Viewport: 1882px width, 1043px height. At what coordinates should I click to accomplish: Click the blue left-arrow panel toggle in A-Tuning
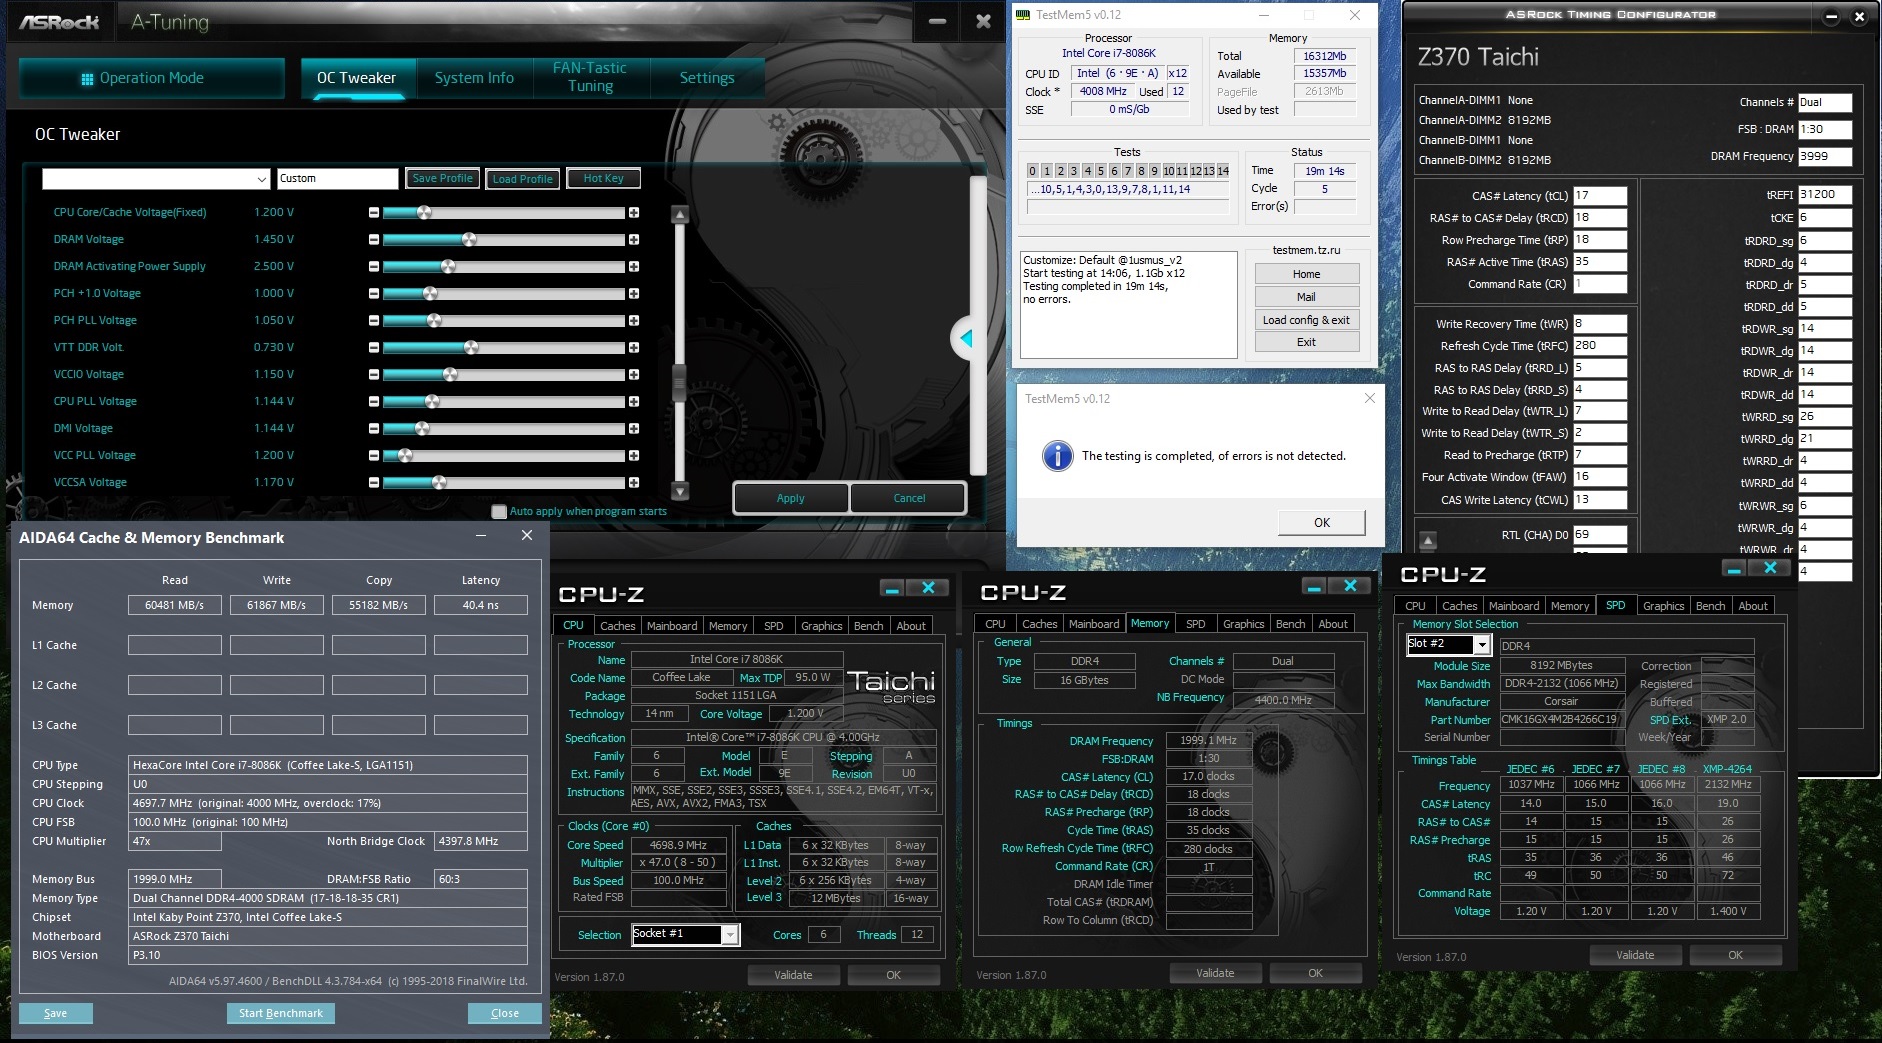point(964,339)
